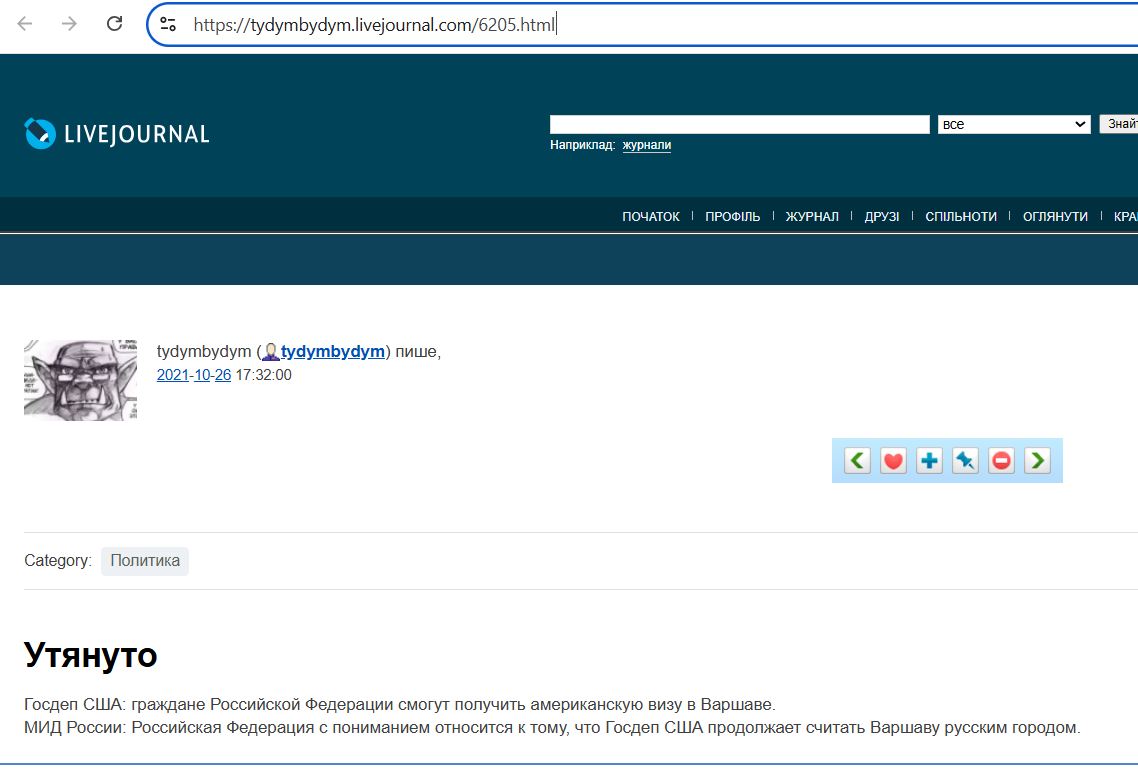Reload the page in browser
1138x776 pixels.
(x=115, y=24)
